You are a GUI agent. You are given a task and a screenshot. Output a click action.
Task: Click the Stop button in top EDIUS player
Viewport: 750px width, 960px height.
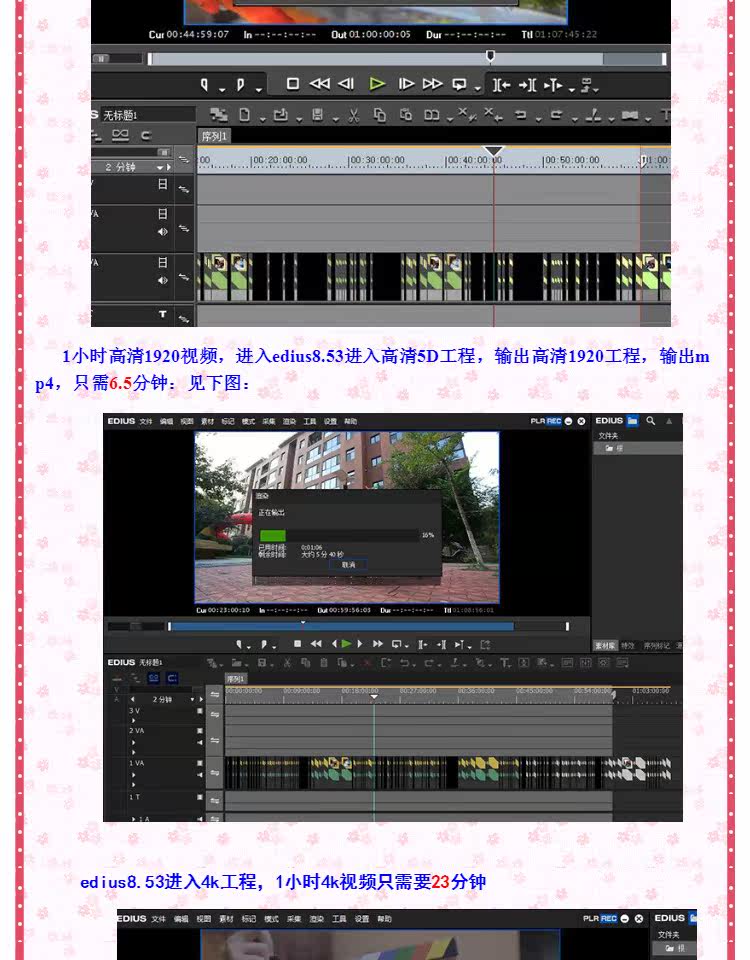293,84
